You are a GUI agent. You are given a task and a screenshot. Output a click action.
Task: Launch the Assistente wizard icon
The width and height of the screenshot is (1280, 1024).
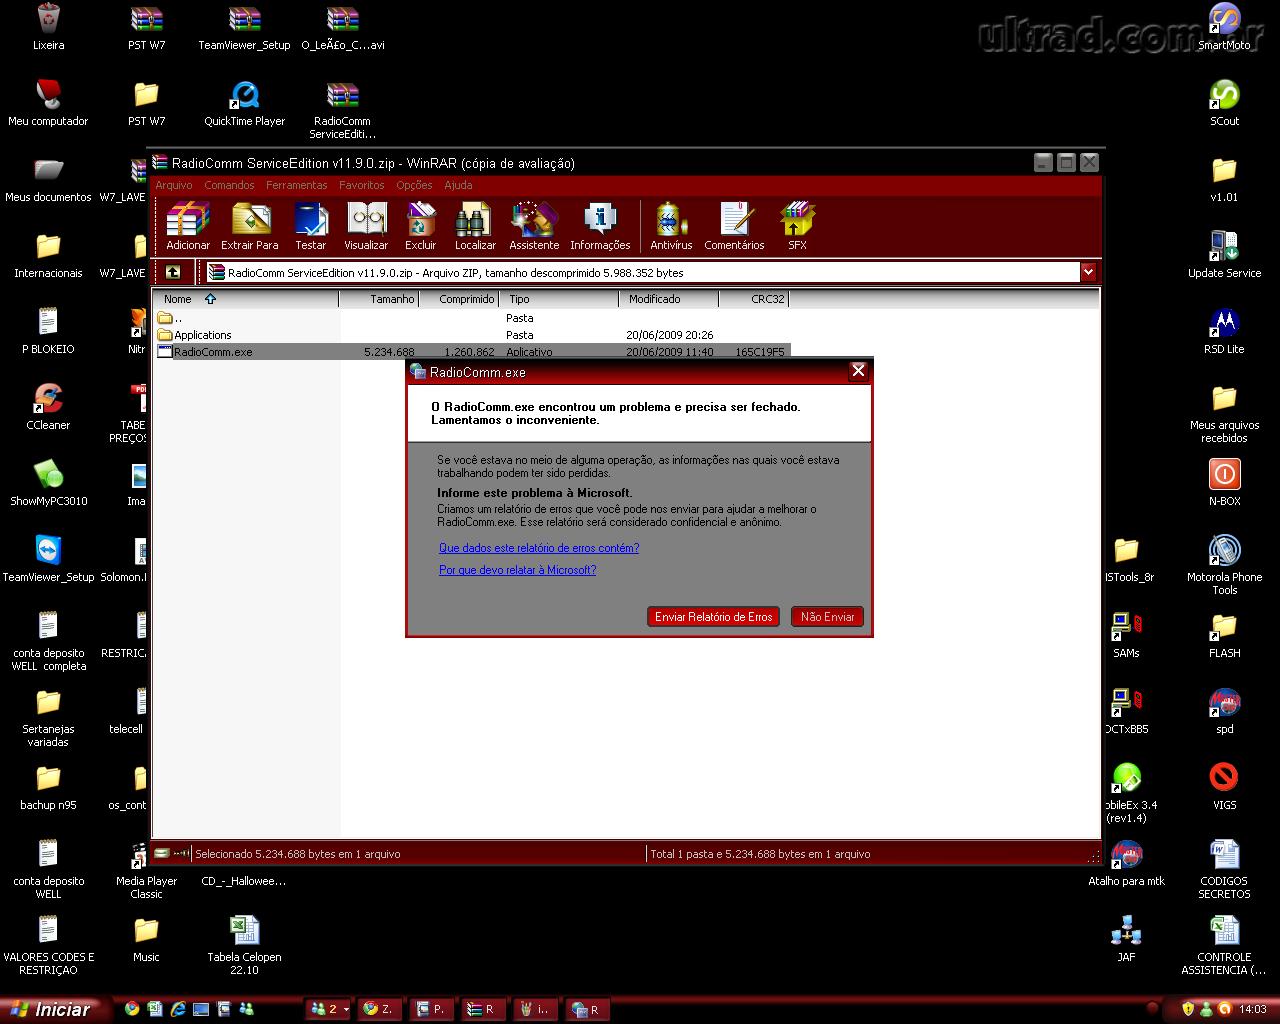(x=534, y=226)
